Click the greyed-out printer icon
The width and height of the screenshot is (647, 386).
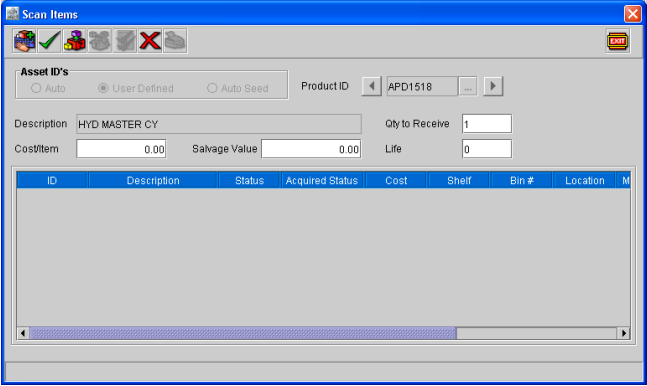tap(175, 41)
